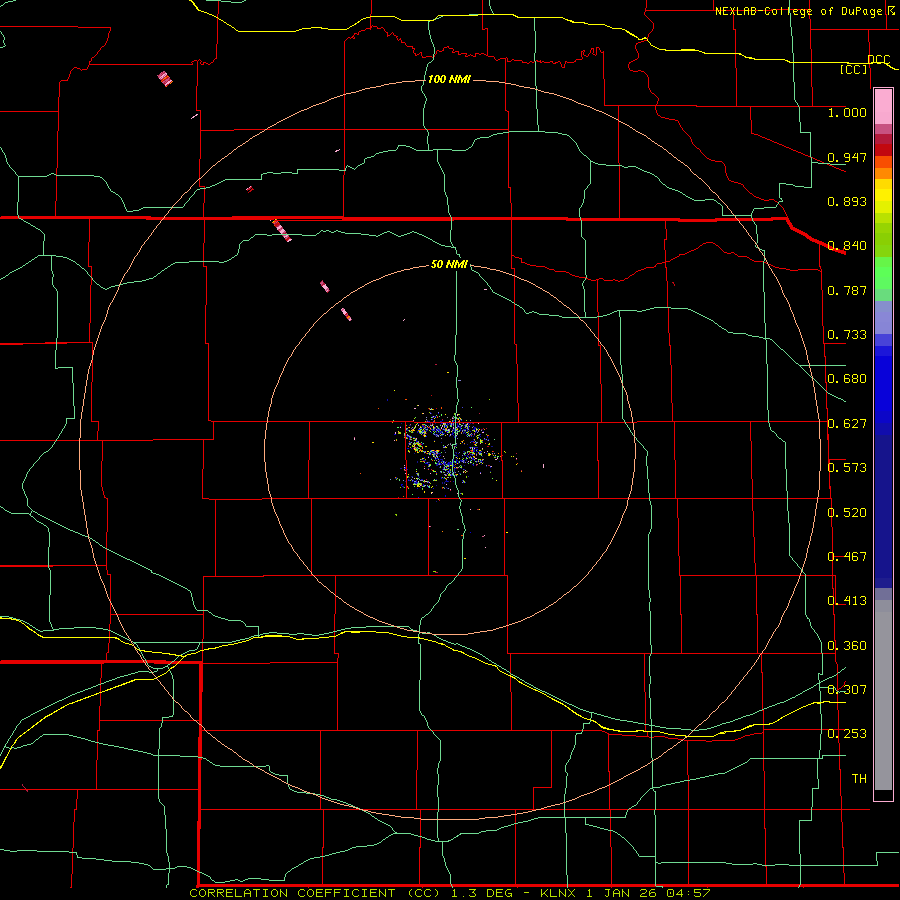
Task: Click the 0.360 value on the color scale
Action: click(x=847, y=646)
